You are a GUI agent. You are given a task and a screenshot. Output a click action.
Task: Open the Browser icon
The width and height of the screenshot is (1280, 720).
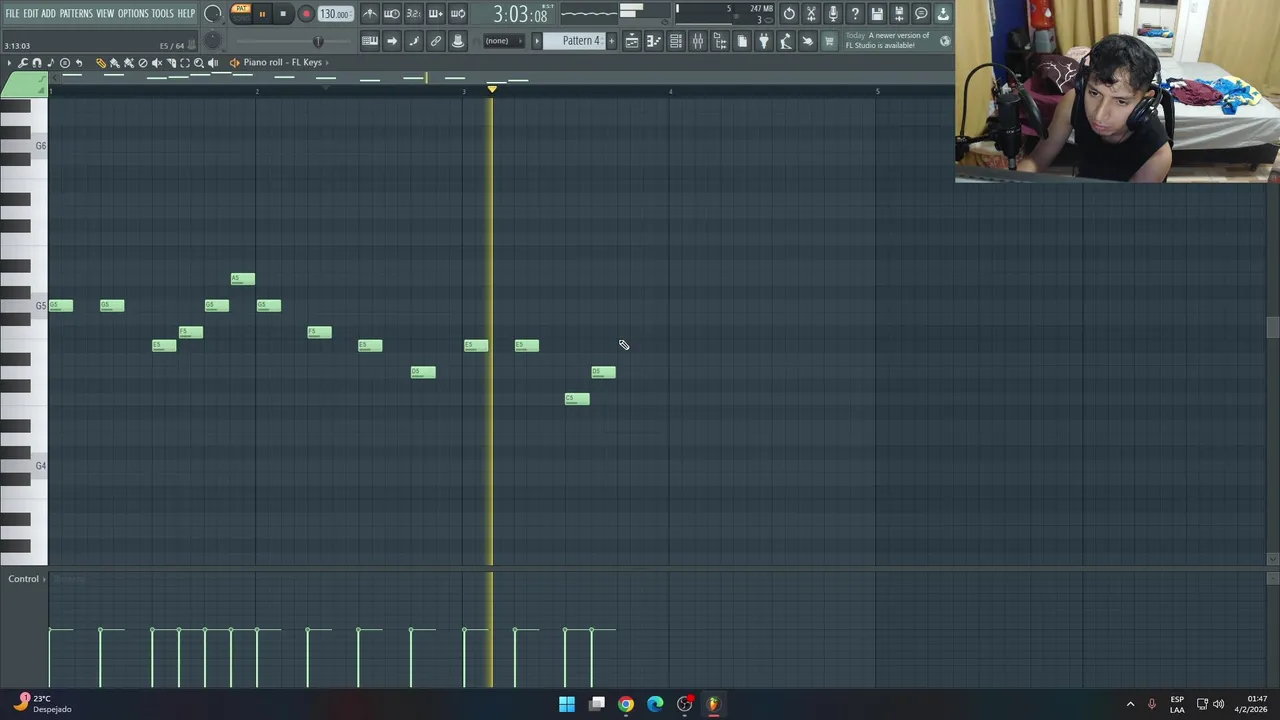tap(720, 41)
